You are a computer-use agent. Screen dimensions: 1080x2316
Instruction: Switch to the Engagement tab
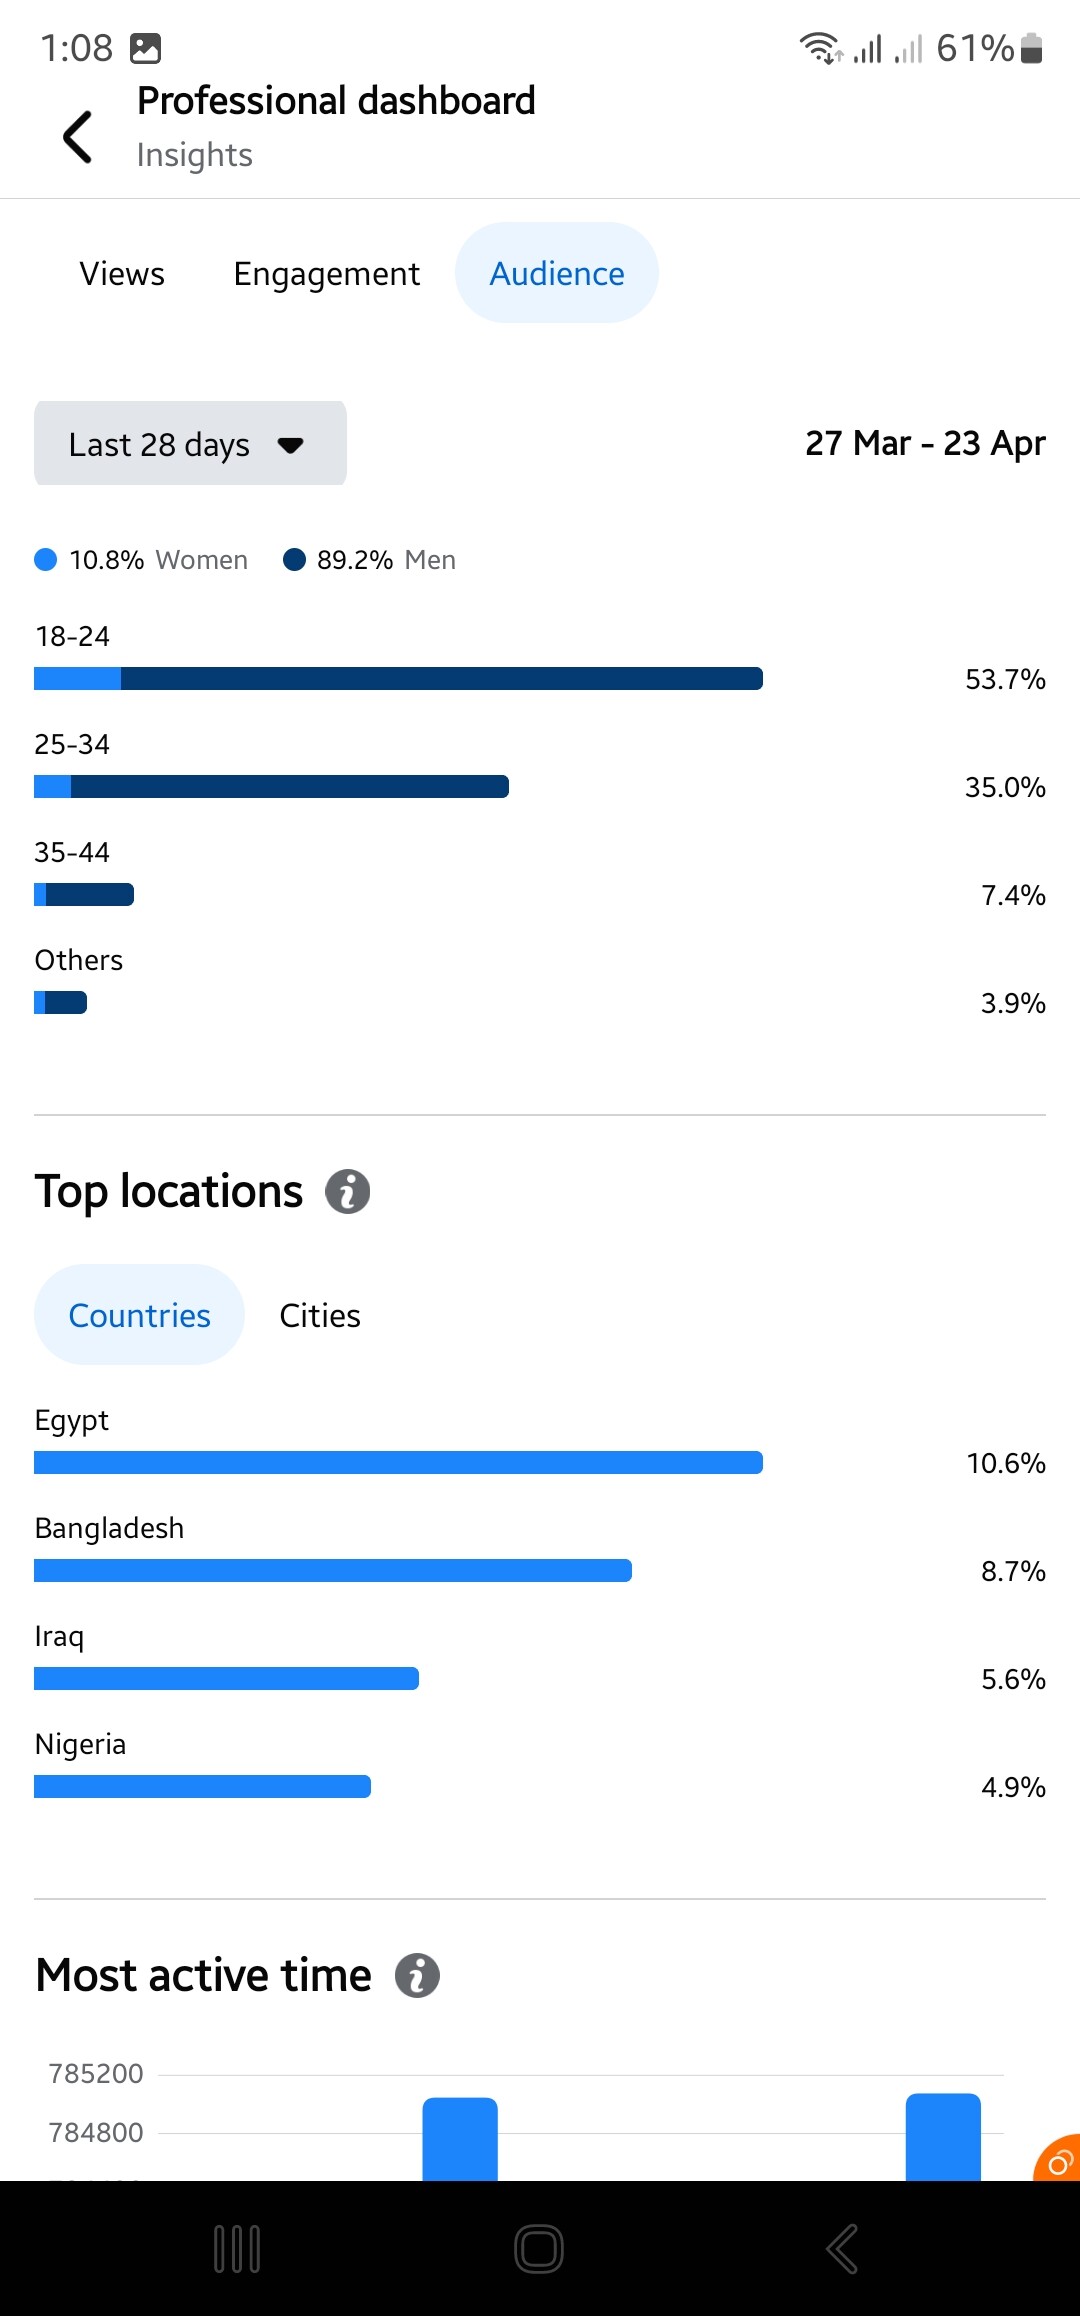point(326,273)
